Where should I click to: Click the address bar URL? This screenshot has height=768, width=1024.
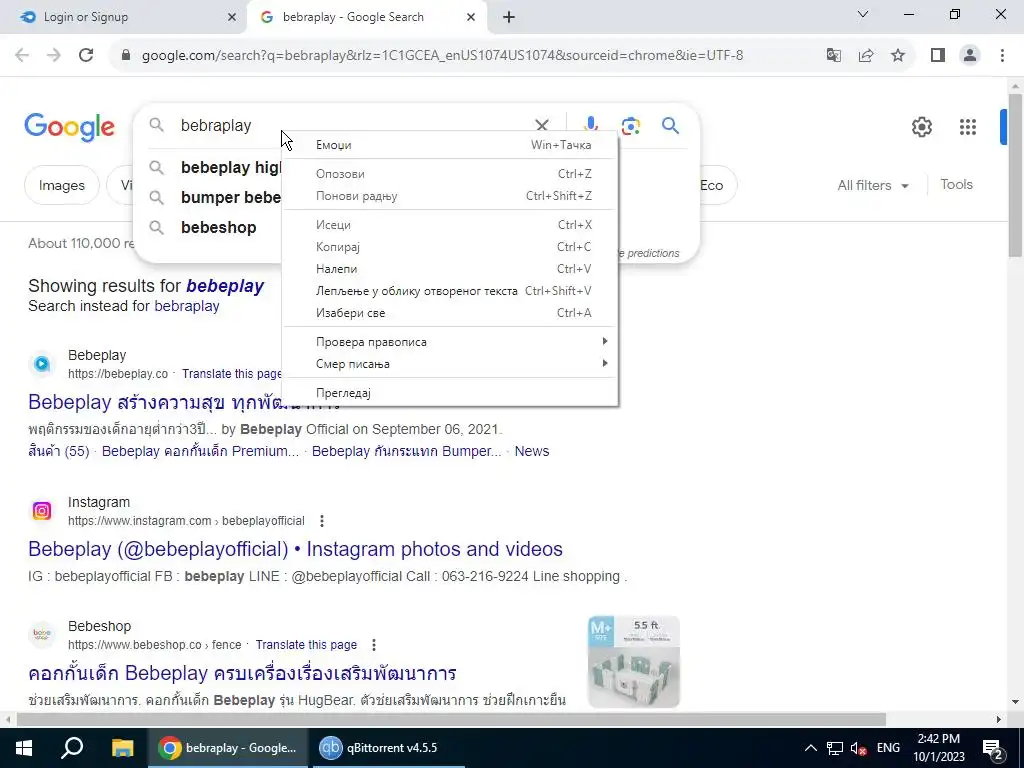click(x=442, y=56)
